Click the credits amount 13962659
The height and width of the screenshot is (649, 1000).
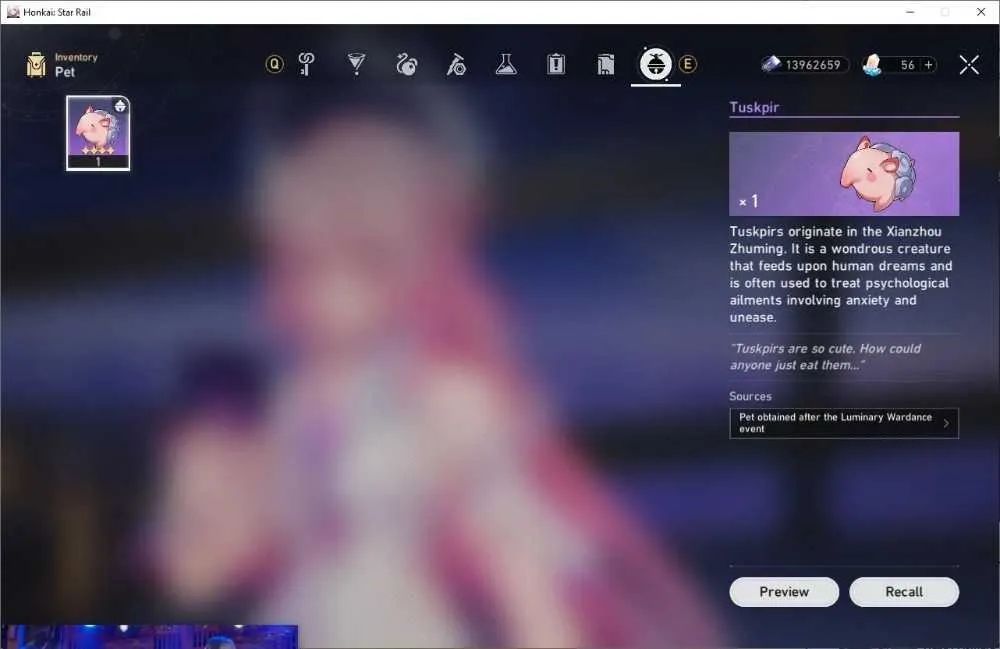click(x=813, y=65)
